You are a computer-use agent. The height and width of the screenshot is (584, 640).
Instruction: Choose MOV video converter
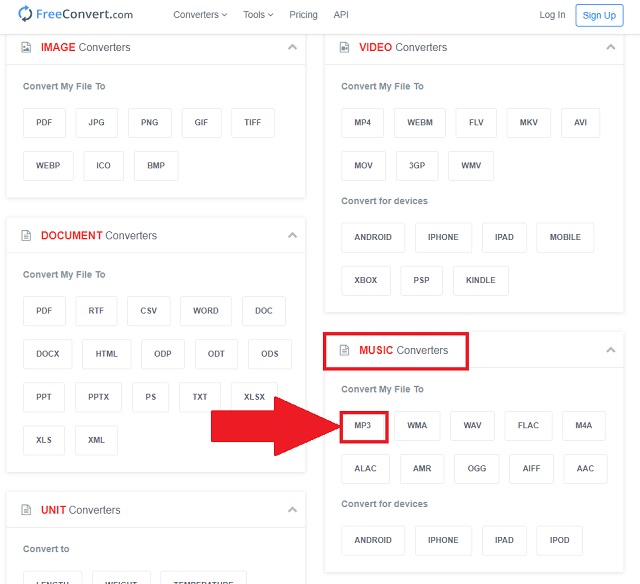(363, 166)
